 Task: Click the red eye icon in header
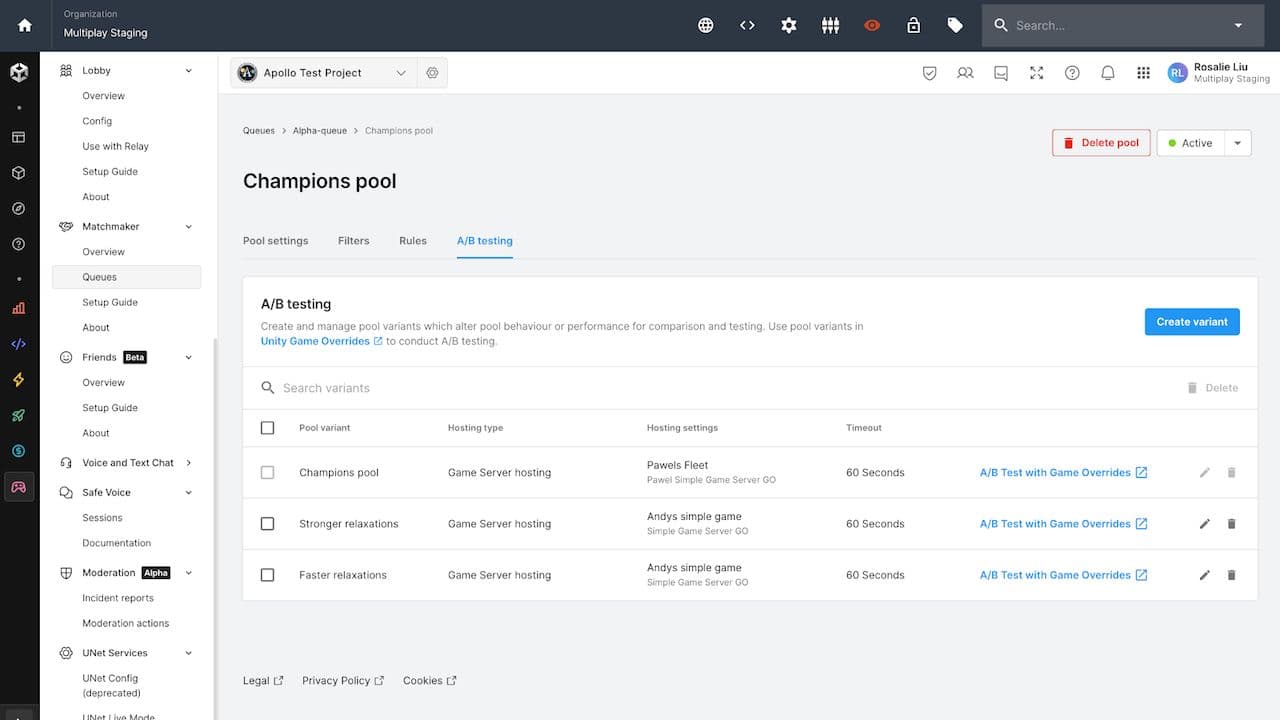pos(872,26)
